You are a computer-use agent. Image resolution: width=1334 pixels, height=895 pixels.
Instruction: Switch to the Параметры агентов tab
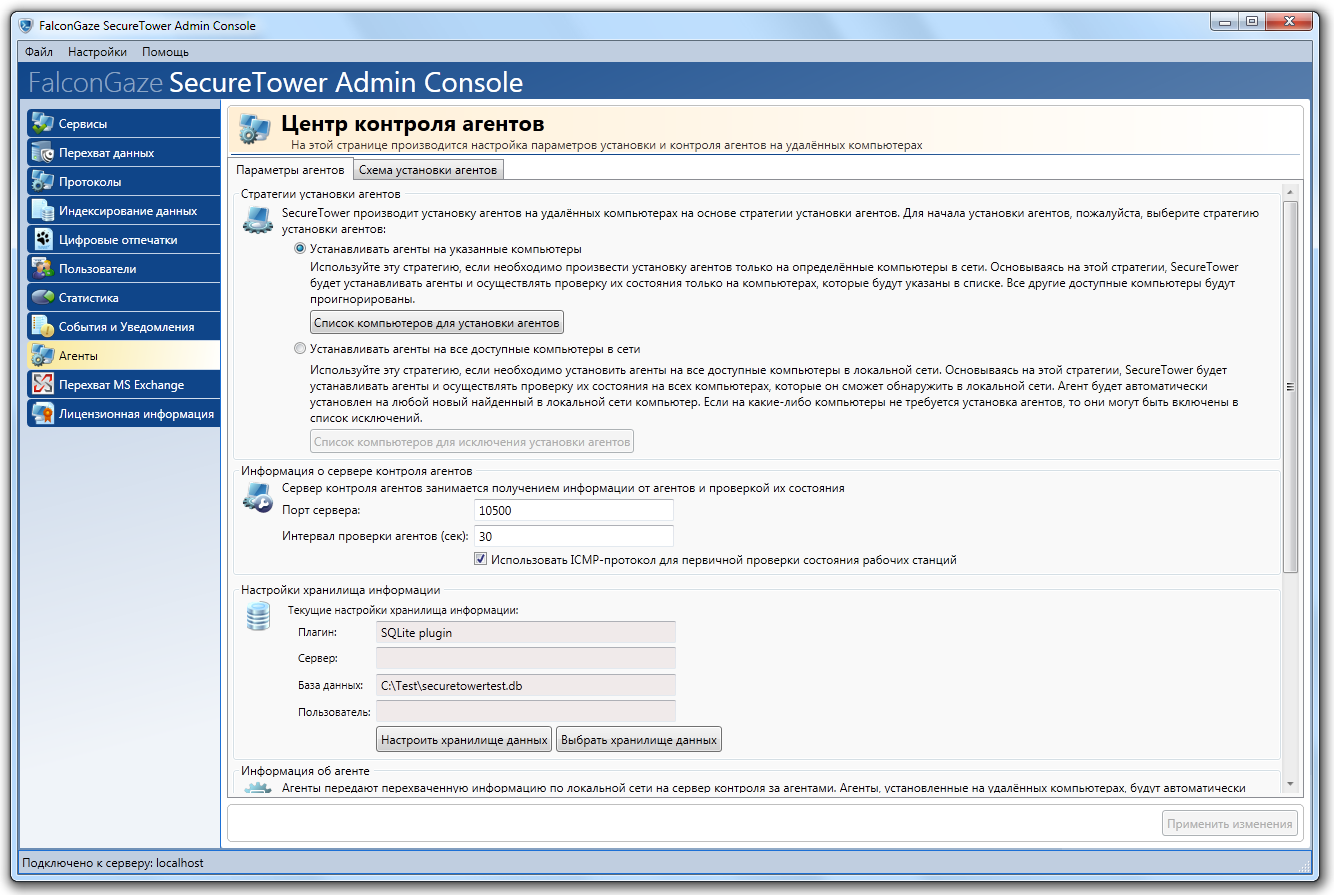pyautogui.click(x=290, y=170)
